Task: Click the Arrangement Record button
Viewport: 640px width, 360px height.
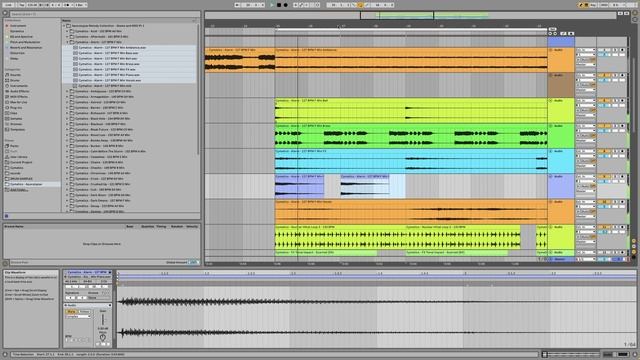Action: point(285,5)
